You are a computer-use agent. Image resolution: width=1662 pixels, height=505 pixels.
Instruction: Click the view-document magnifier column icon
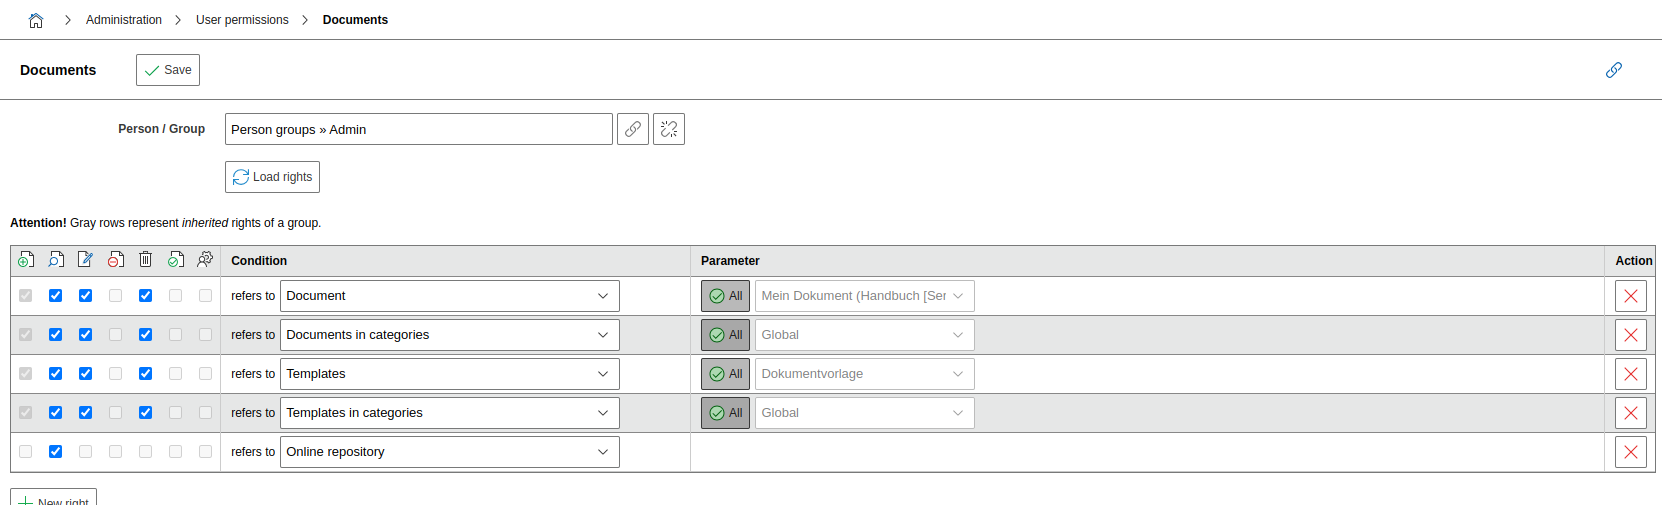[56, 260]
